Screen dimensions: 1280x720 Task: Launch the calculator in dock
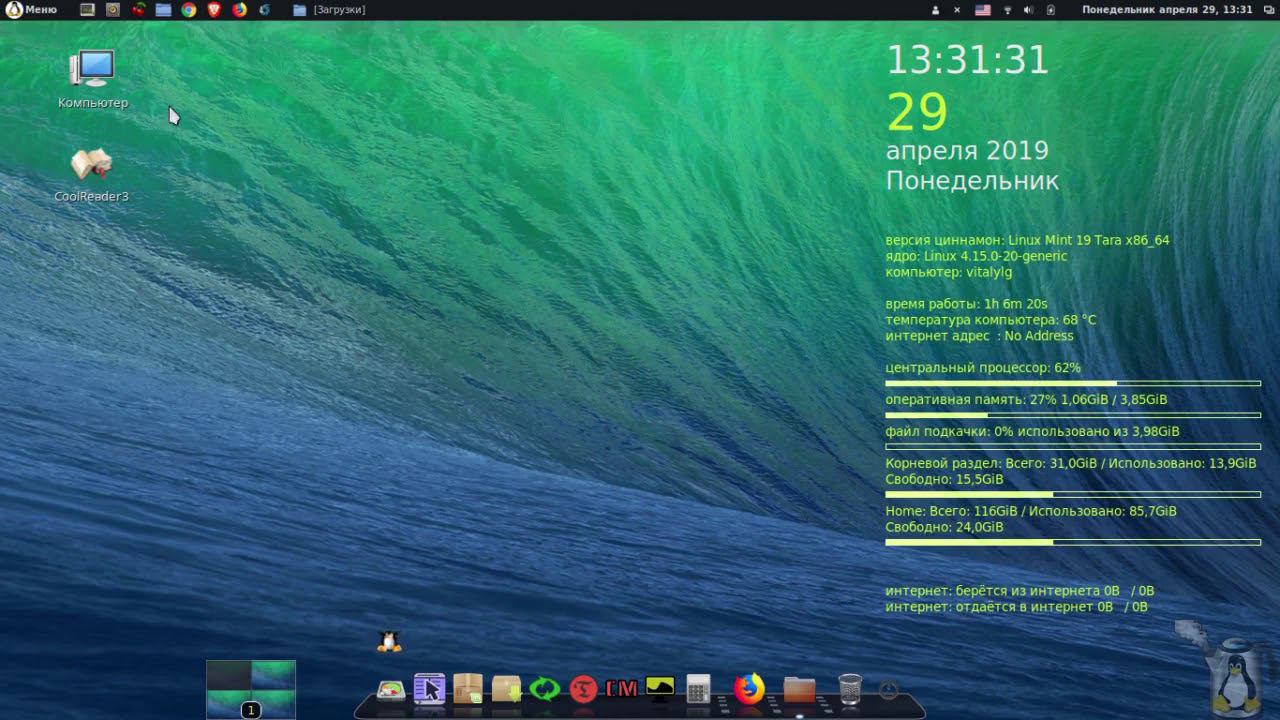pyautogui.click(x=698, y=689)
